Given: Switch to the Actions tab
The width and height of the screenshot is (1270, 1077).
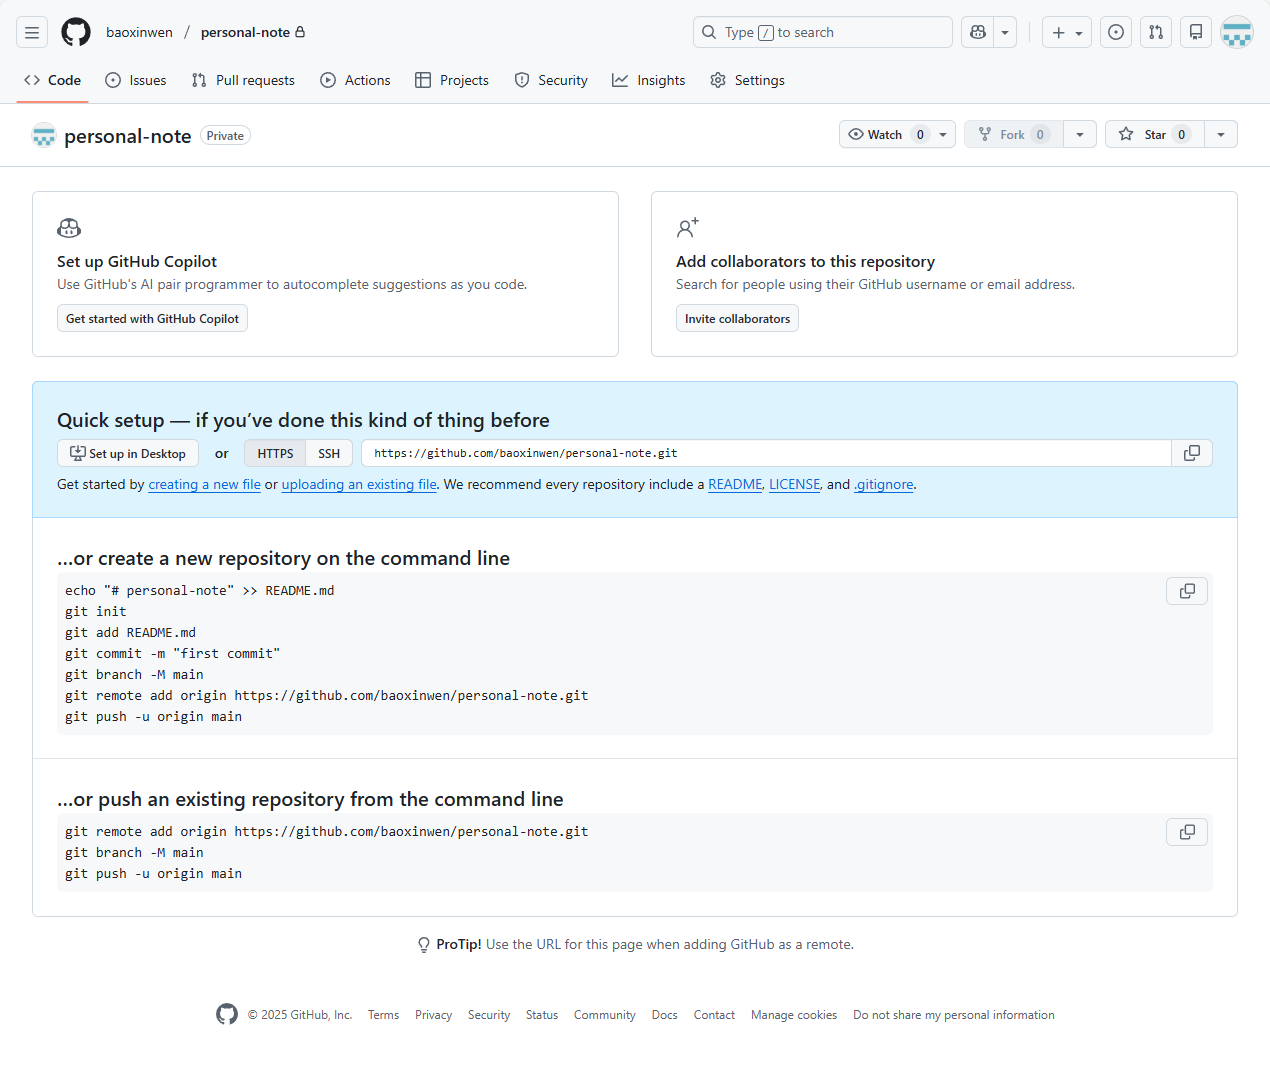Looking at the screenshot, I should pos(355,80).
